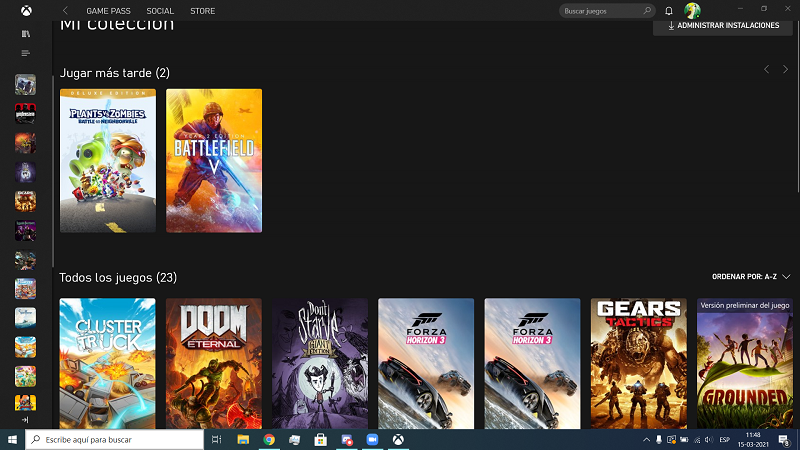This screenshot has height=450, width=800.
Task: Open the STORE tab
Action: tap(203, 11)
